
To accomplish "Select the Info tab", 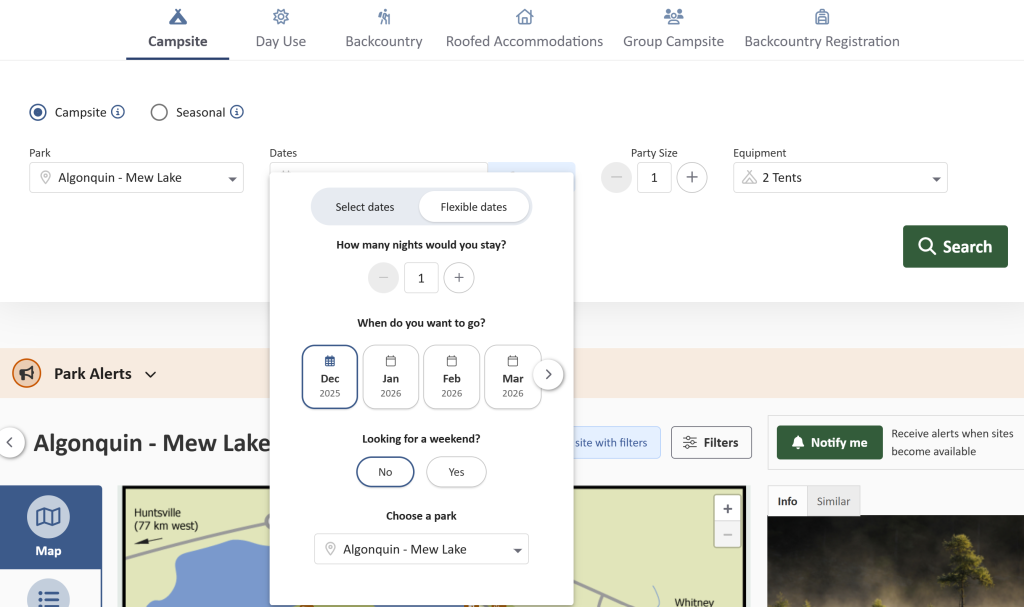I will click(787, 500).
